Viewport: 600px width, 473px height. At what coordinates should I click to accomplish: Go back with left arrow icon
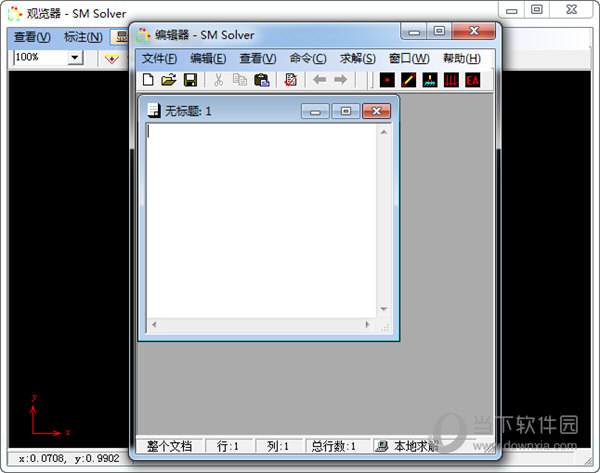[320, 80]
